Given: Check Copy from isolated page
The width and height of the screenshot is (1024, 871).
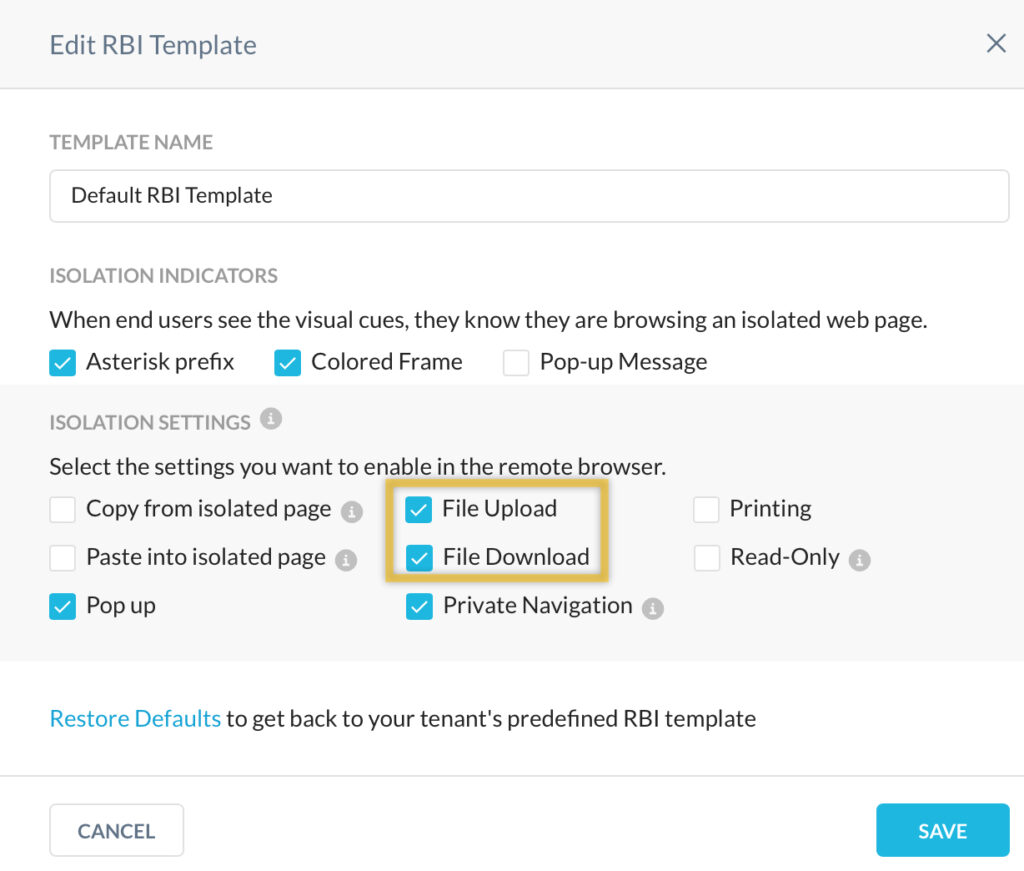Looking at the screenshot, I should click(x=62, y=510).
